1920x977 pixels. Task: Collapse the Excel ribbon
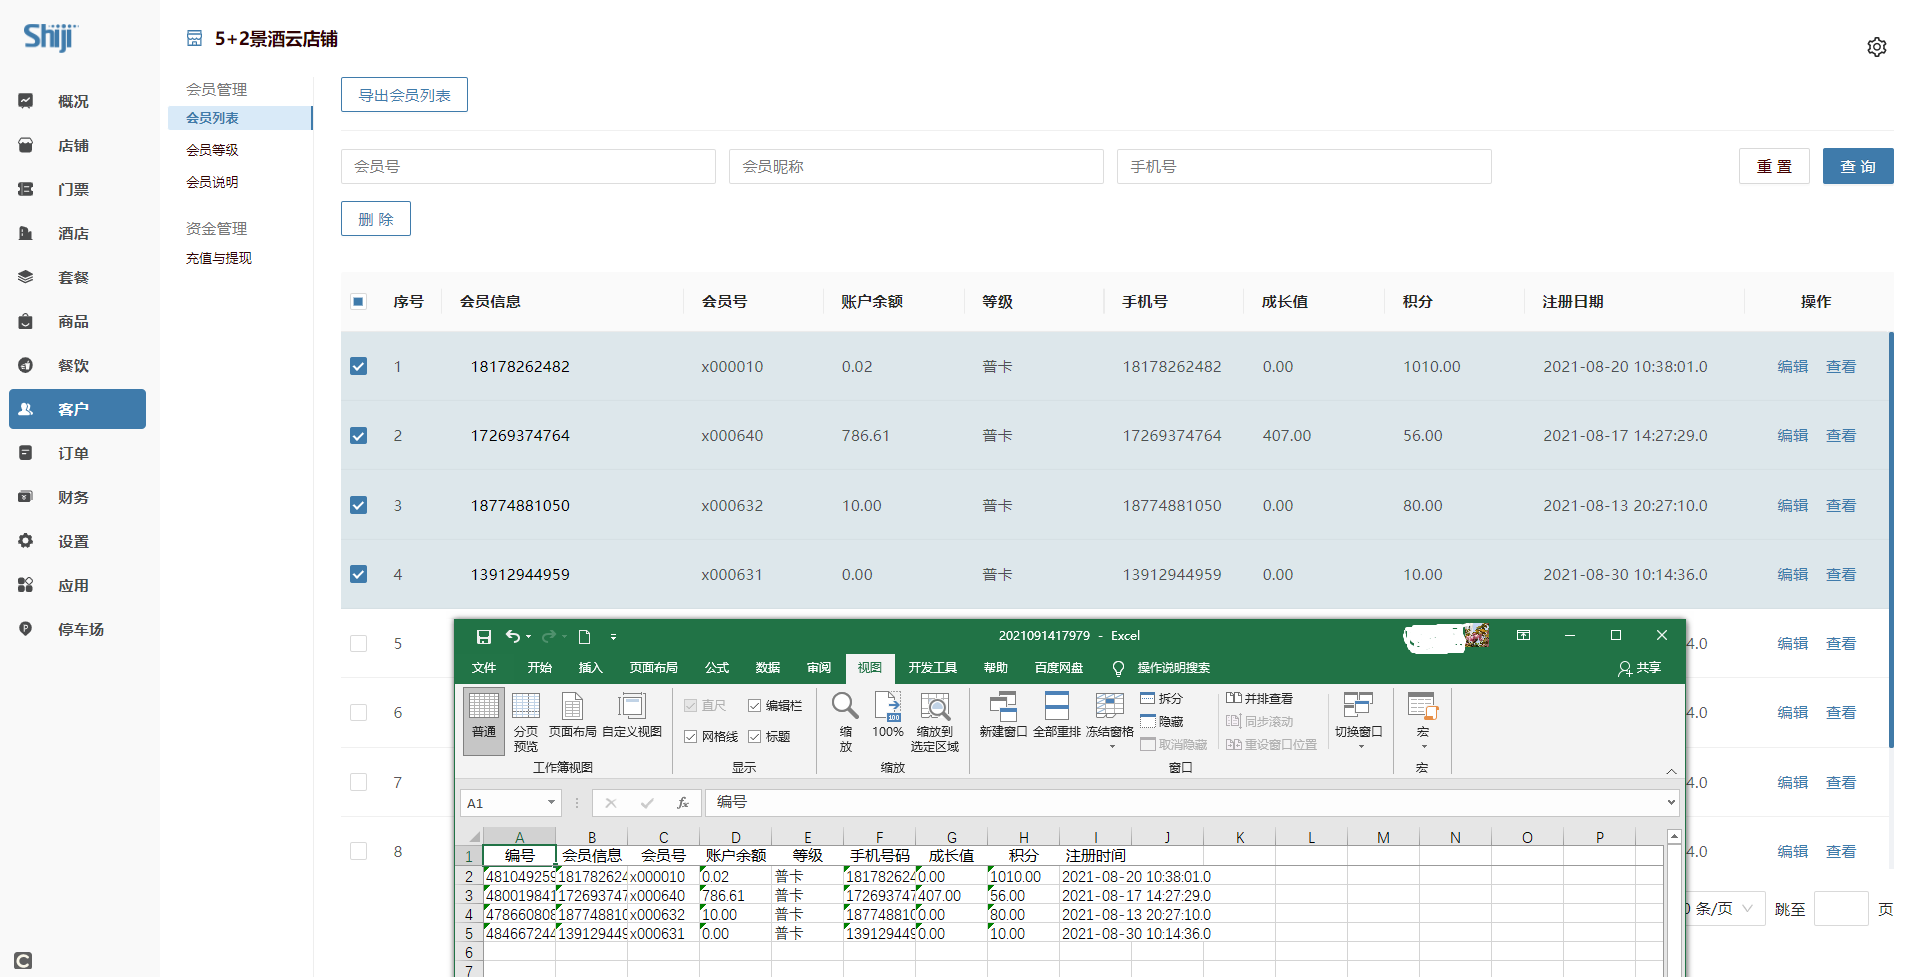pos(1671,771)
